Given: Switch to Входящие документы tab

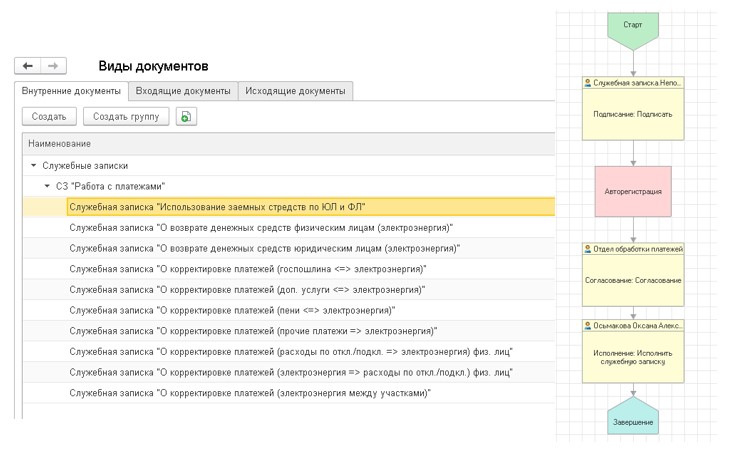Looking at the screenshot, I should [183, 91].
